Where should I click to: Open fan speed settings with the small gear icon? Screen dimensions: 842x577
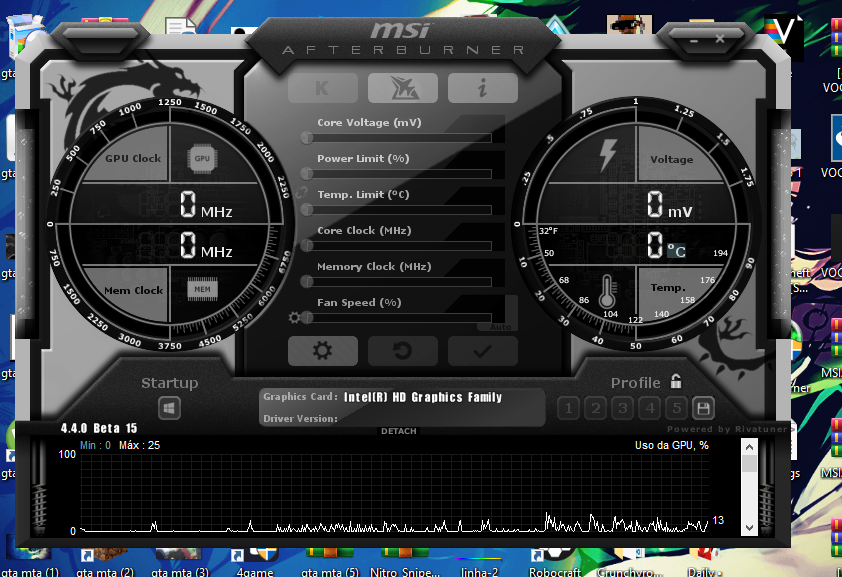294,317
